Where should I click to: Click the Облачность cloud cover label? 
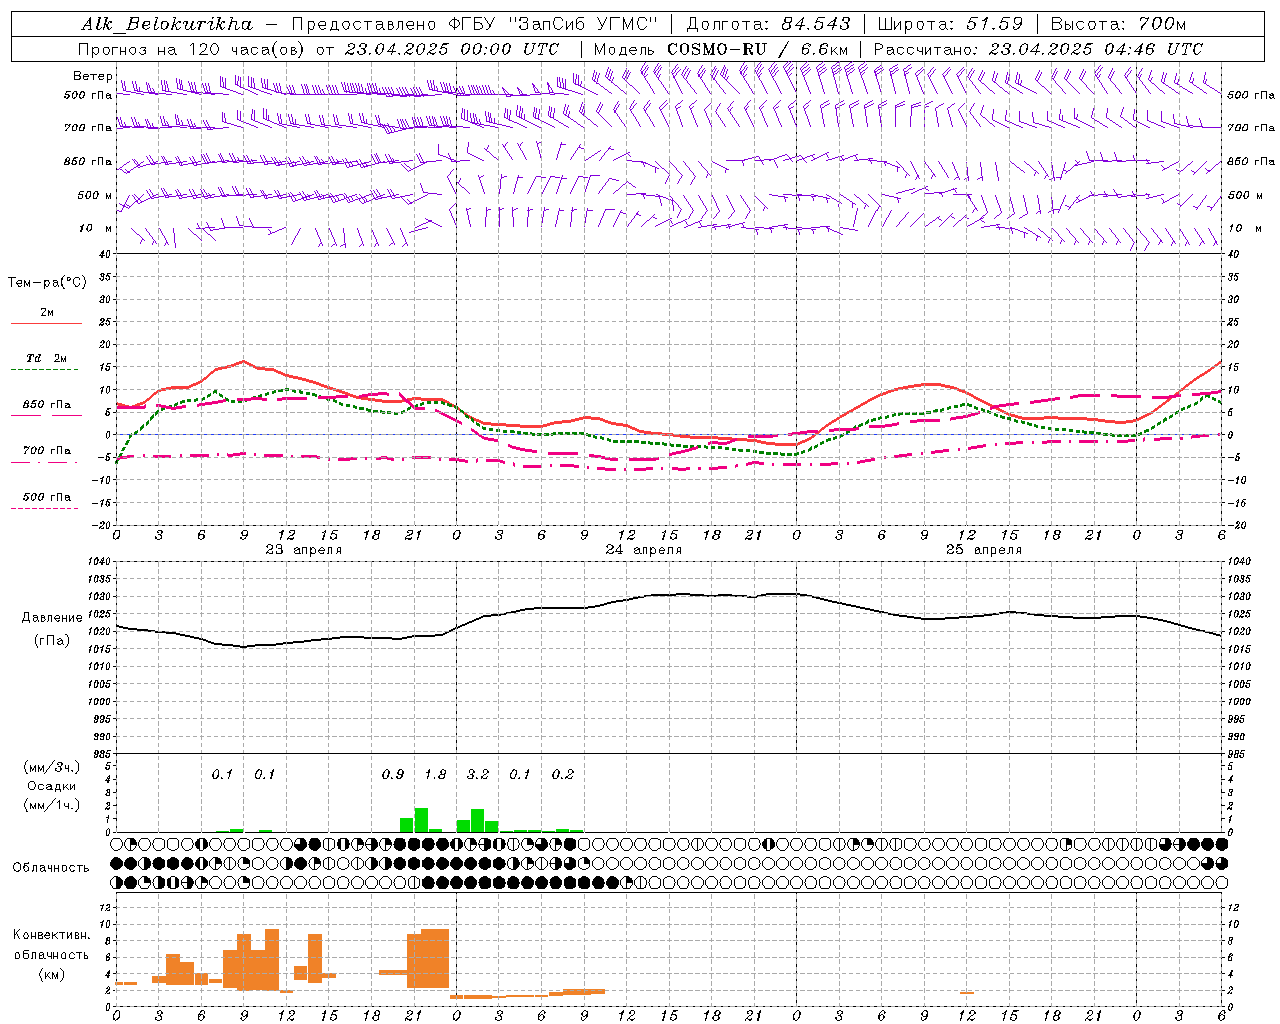pos(51,867)
